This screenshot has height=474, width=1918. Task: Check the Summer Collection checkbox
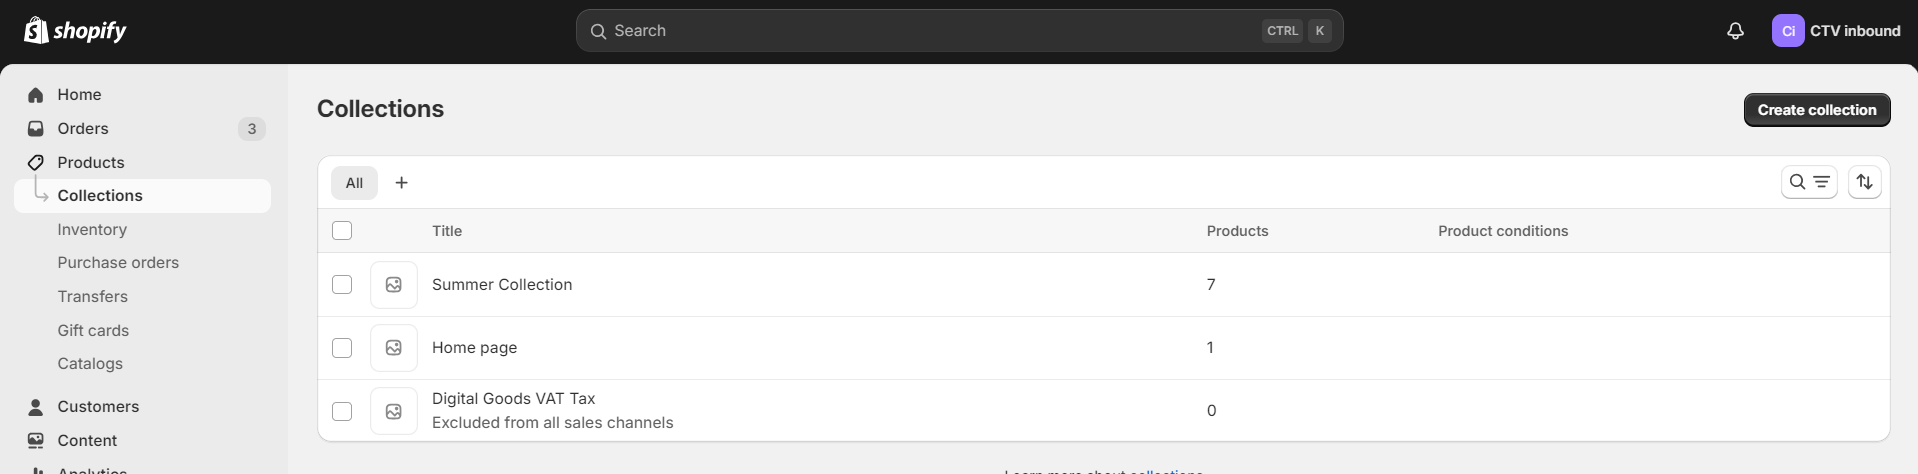342,285
